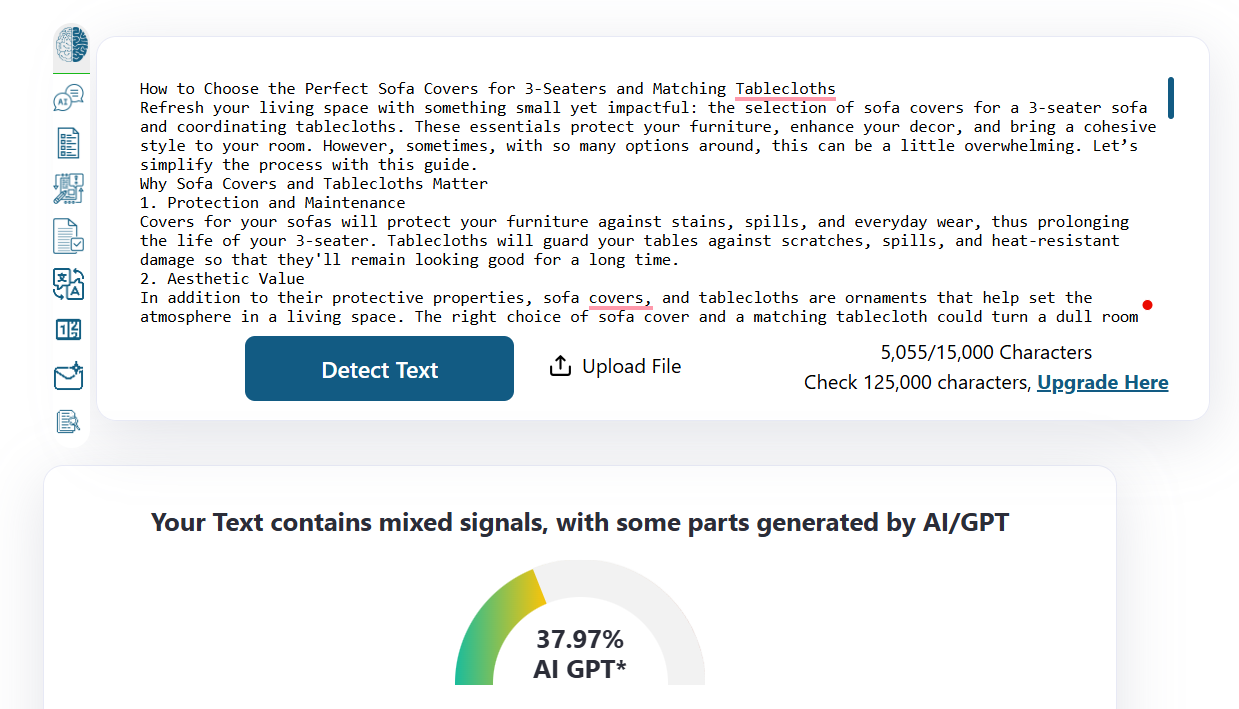
Task: Click the line 1. Protection and Maintenance
Action: (273, 203)
